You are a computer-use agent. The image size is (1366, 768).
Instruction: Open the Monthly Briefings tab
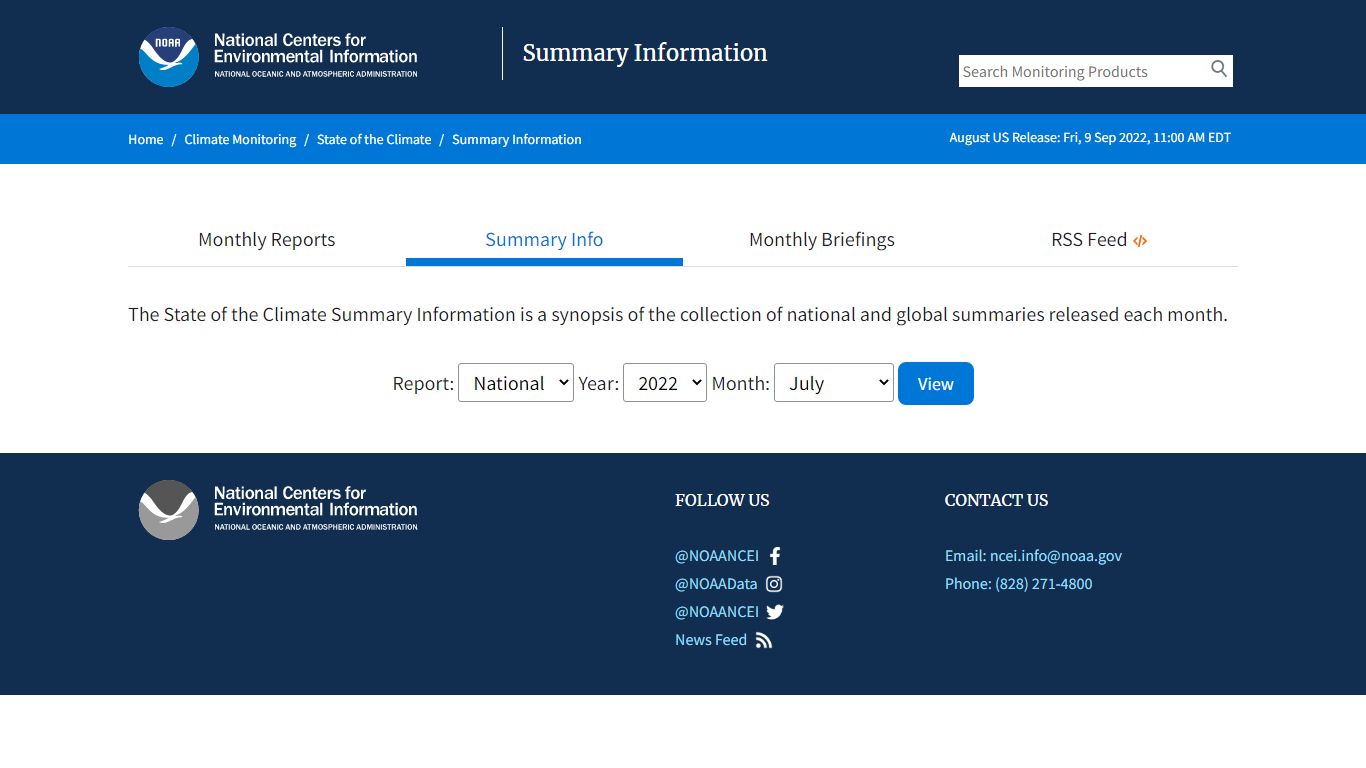pos(822,240)
